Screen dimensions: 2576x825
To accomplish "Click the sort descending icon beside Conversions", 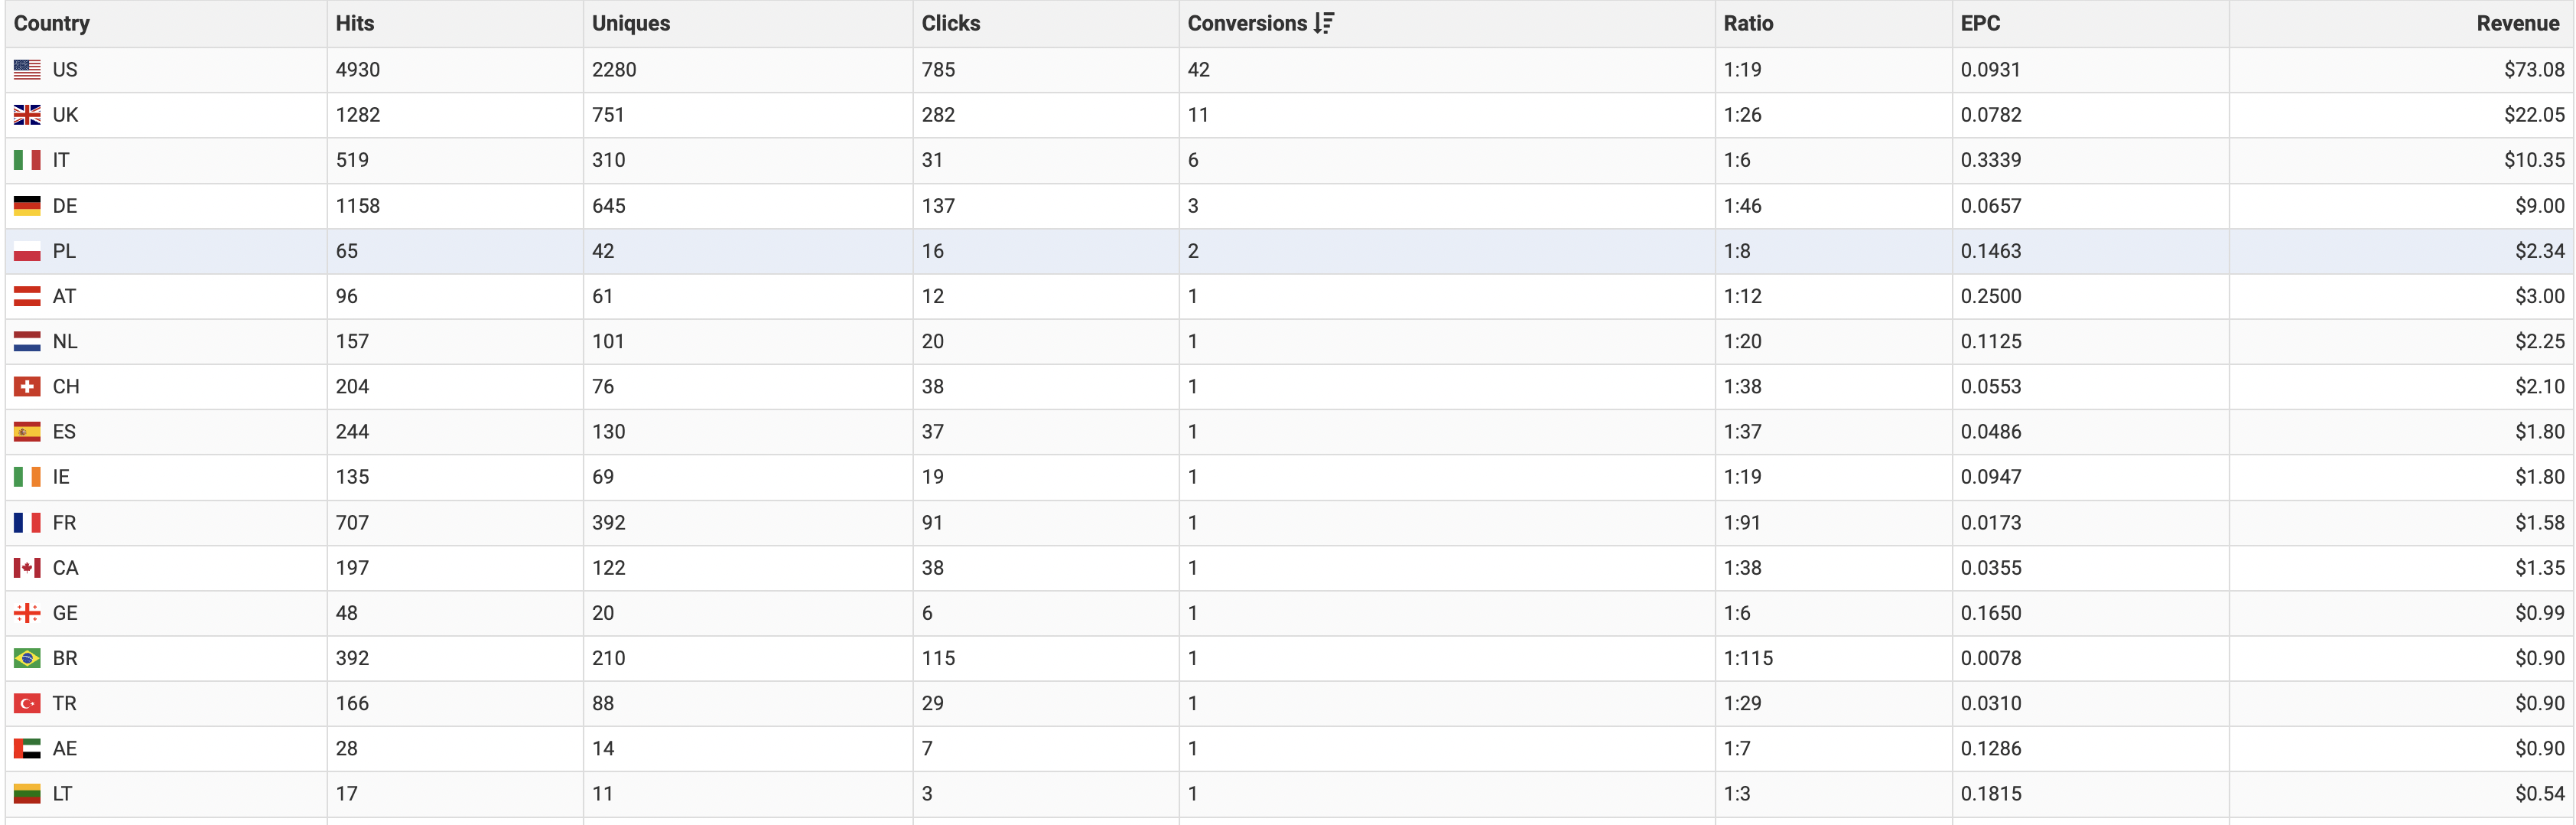I will (x=1324, y=23).
